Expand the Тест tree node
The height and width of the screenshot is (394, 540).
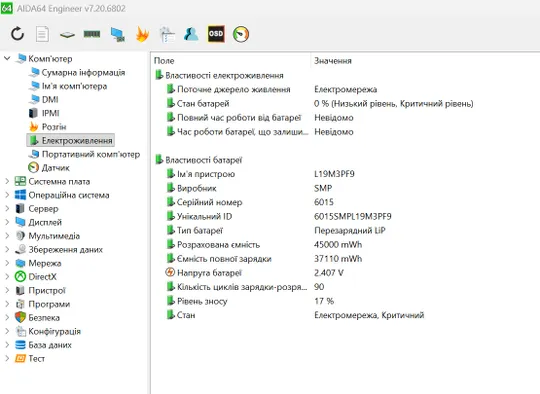pos(7,358)
